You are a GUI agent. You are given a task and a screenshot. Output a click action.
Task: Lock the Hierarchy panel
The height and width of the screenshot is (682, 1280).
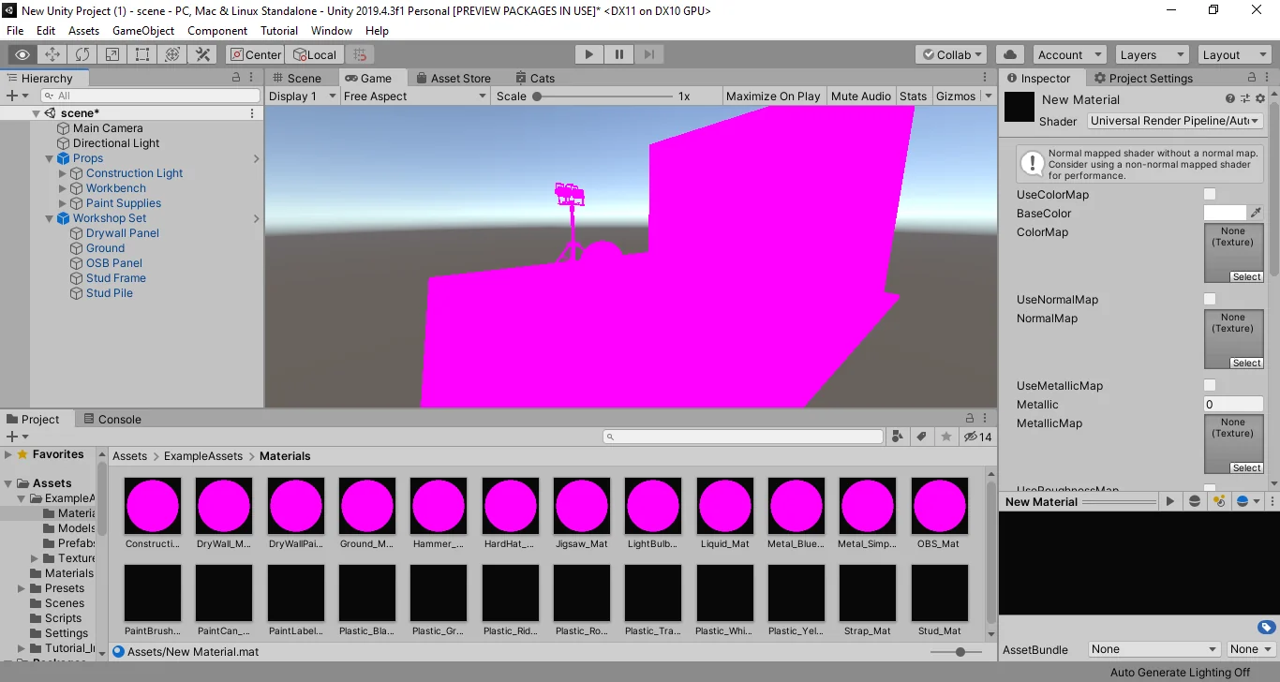pos(236,78)
